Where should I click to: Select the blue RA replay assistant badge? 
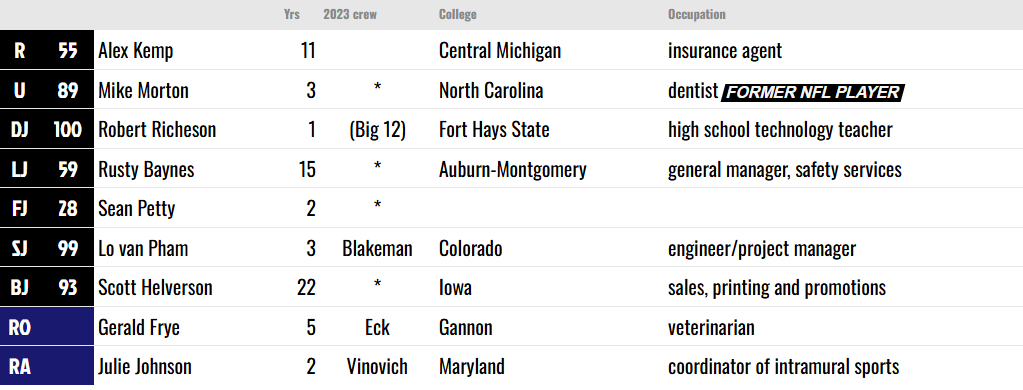point(47,366)
